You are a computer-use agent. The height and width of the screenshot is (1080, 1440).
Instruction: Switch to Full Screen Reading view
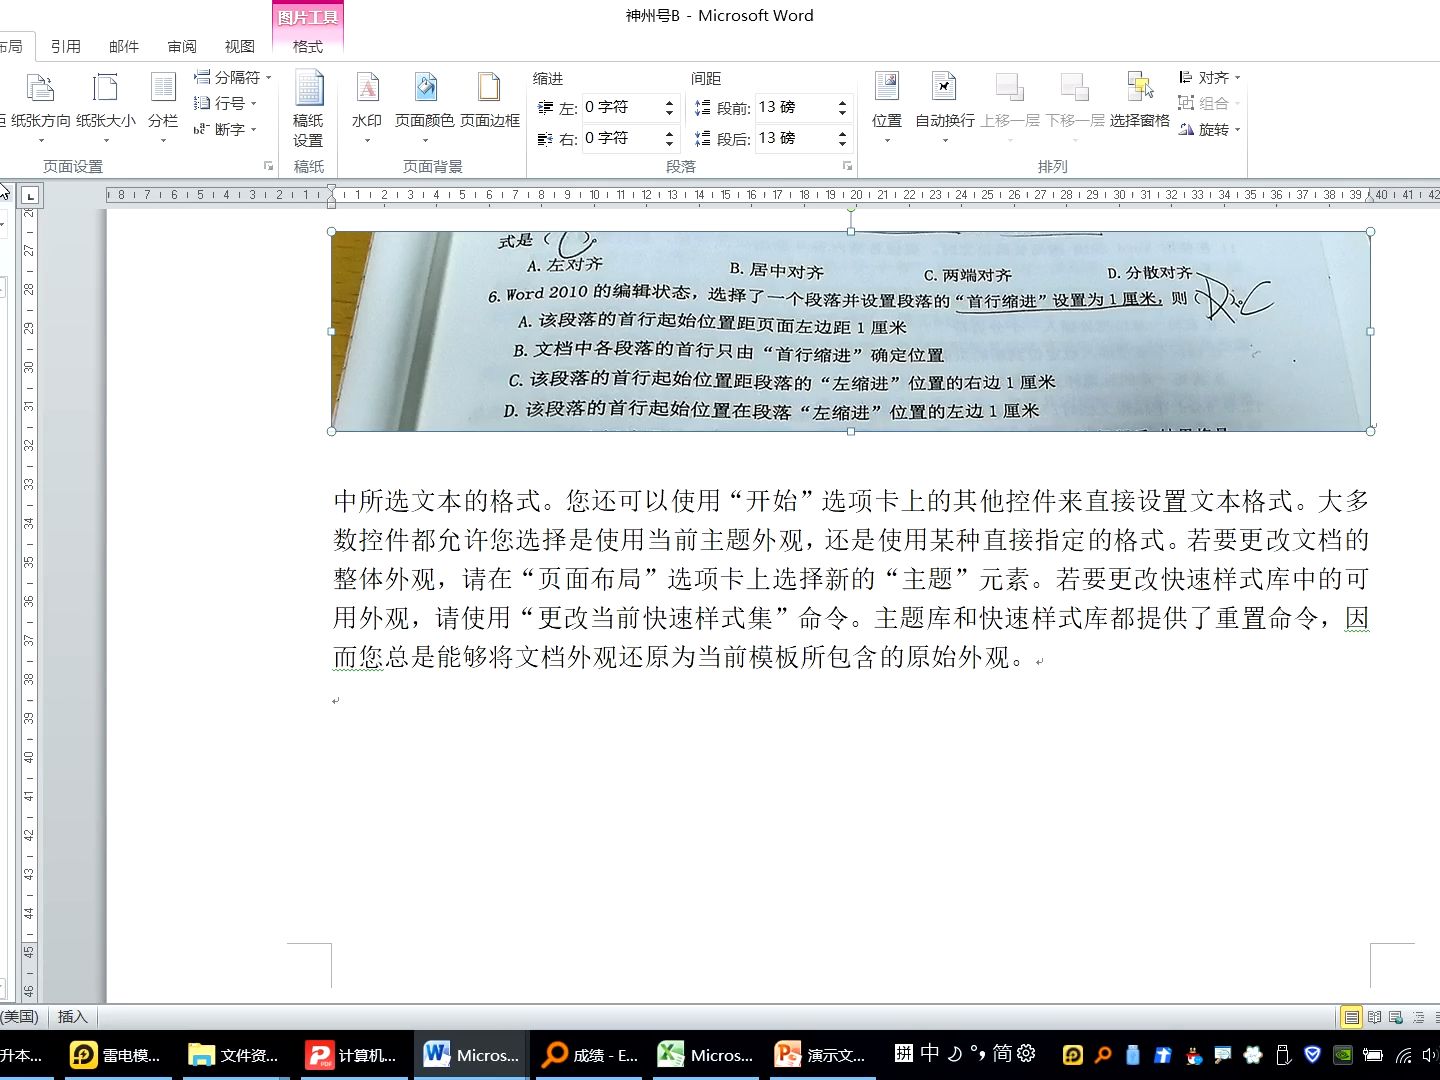click(x=1374, y=1017)
